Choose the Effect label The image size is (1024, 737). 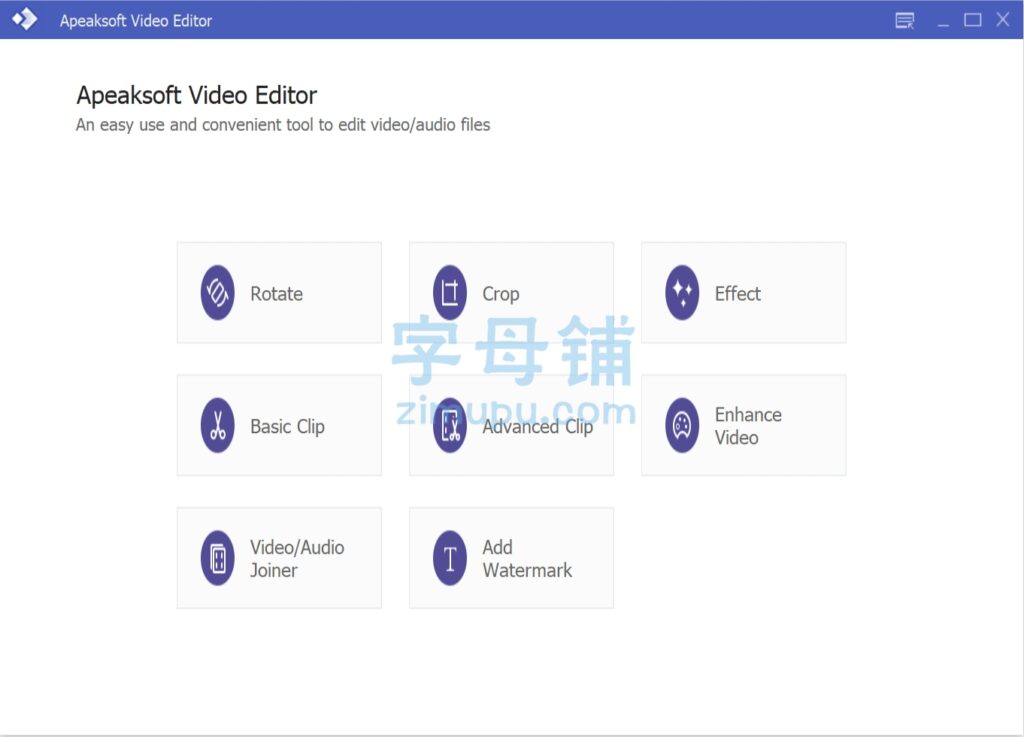pyautogui.click(x=738, y=294)
